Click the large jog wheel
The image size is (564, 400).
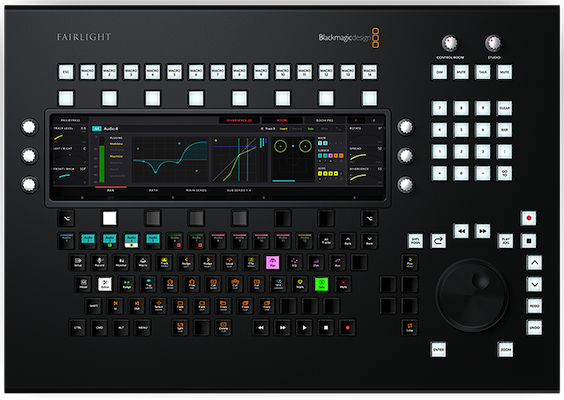point(472,295)
